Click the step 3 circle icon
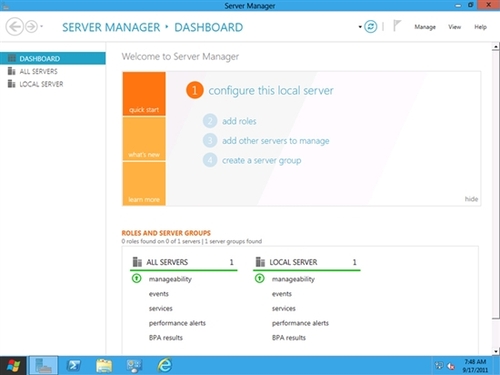The width and height of the screenshot is (500, 375). (x=210, y=140)
